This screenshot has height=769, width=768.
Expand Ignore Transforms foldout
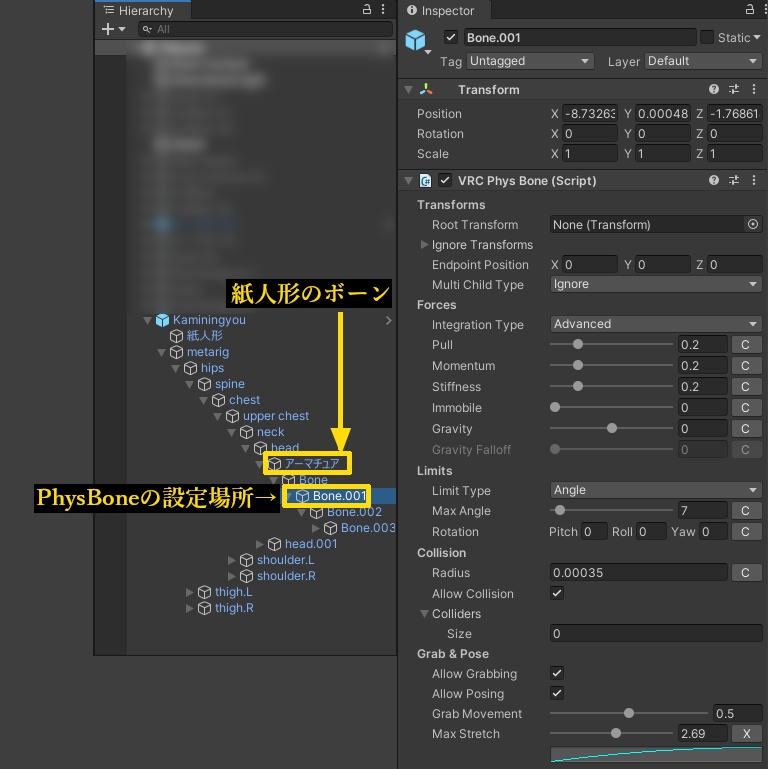click(424, 244)
